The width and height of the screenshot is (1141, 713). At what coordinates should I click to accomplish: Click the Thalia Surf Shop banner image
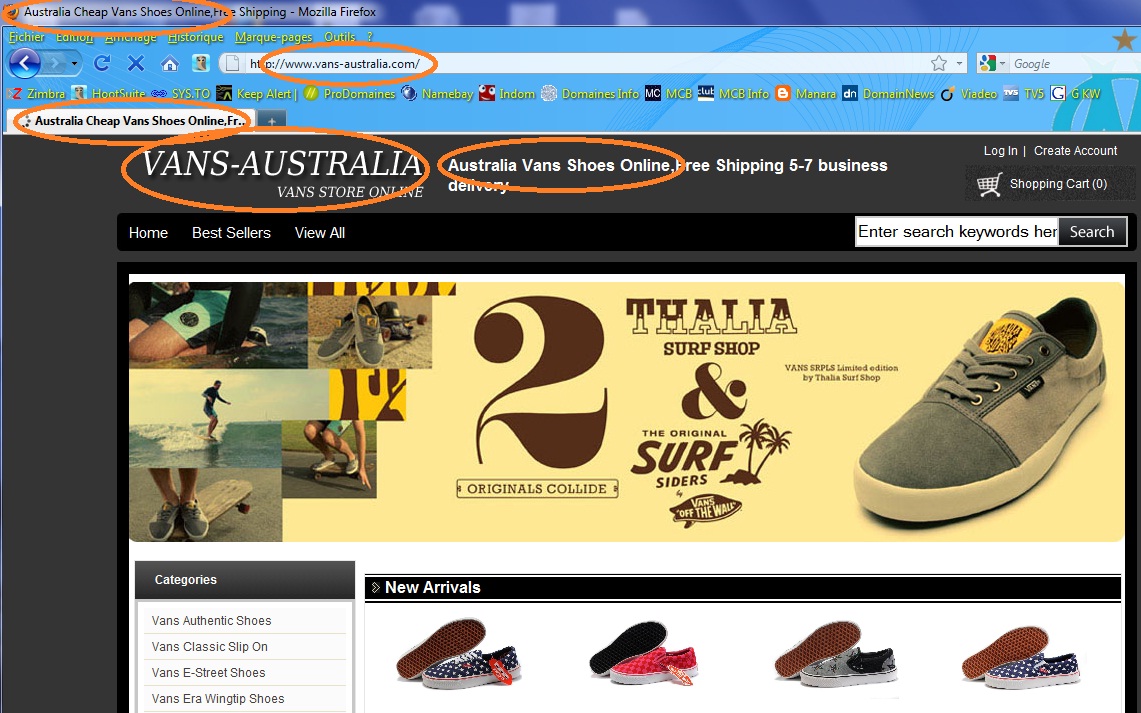(627, 412)
